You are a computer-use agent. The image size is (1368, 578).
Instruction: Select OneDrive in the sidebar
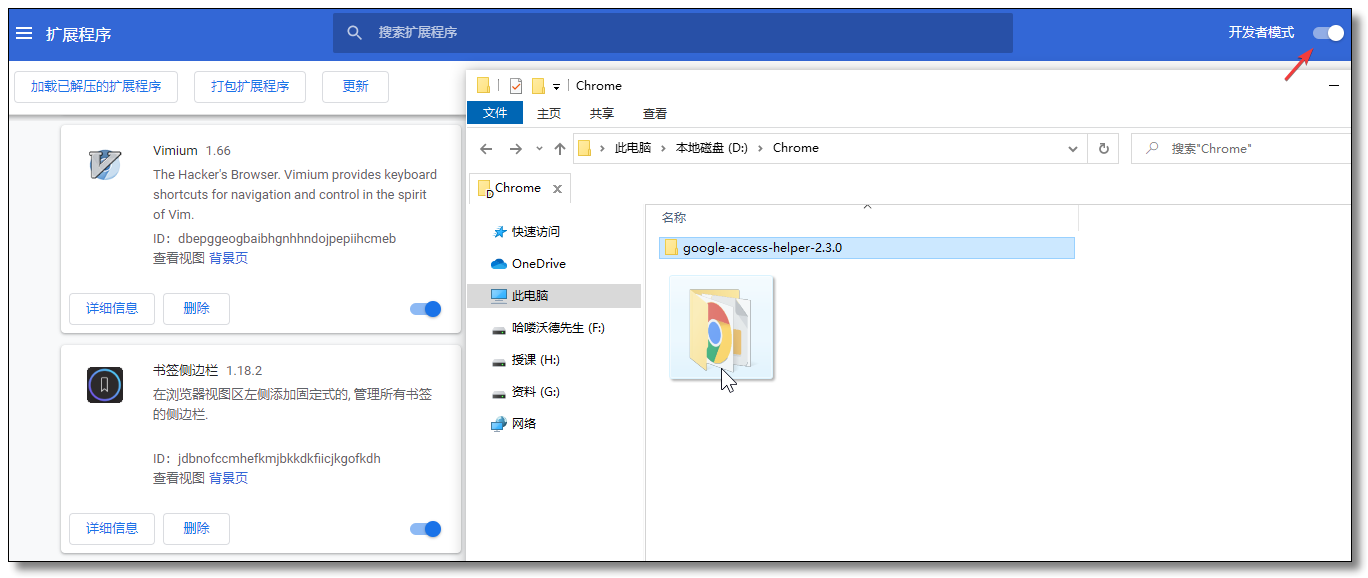click(539, 264)
